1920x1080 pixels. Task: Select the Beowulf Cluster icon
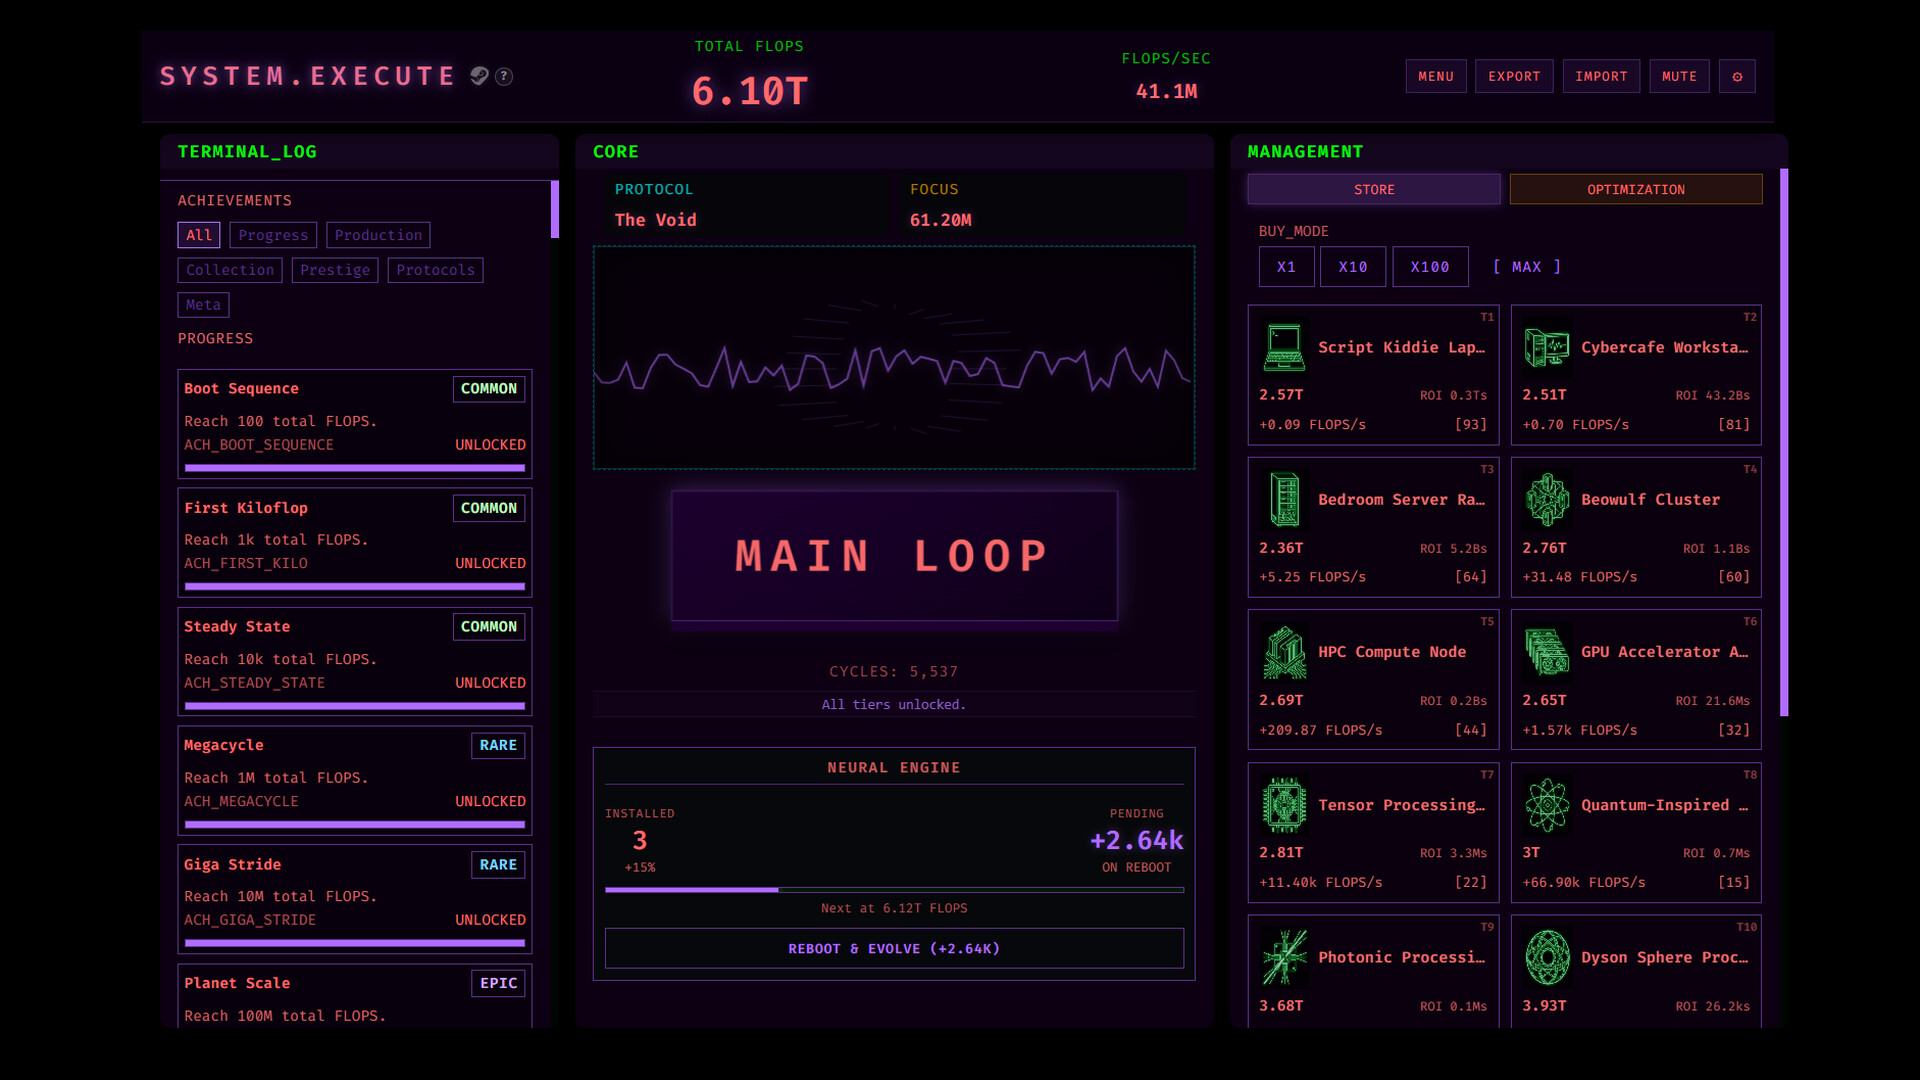(1547, 499)
